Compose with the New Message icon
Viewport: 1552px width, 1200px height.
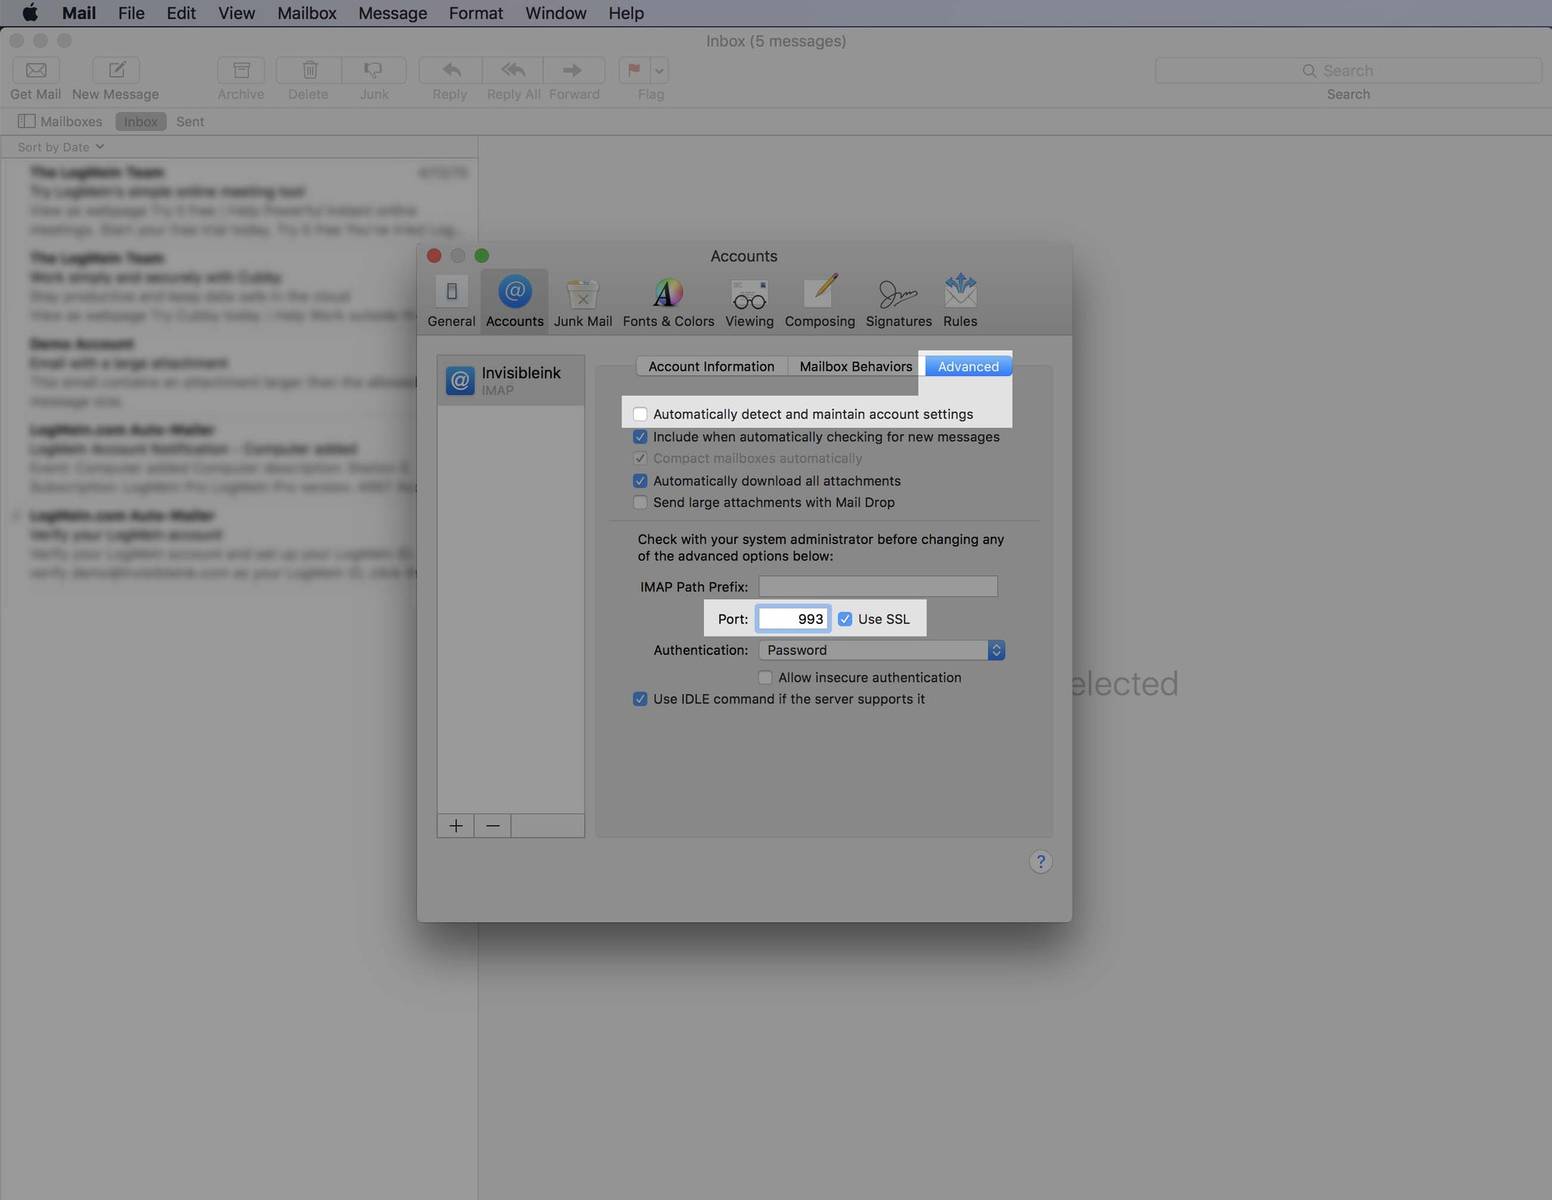(116, 70)
